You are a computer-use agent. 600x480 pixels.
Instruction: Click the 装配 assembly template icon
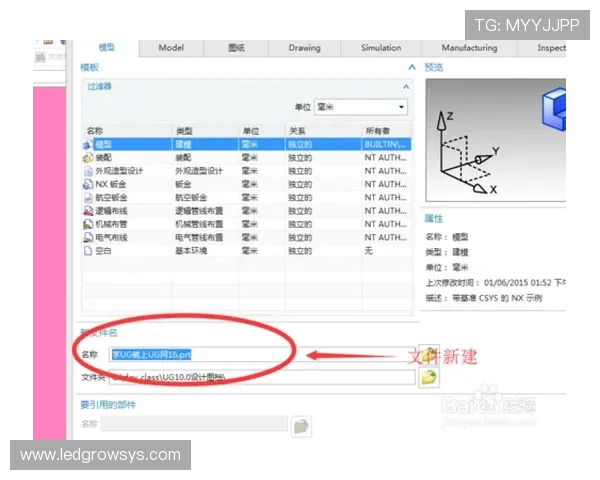(x=88, y=158)
